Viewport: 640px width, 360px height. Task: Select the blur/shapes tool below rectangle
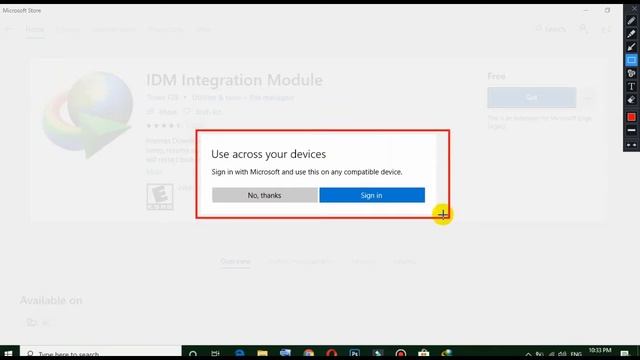point(631,73)
